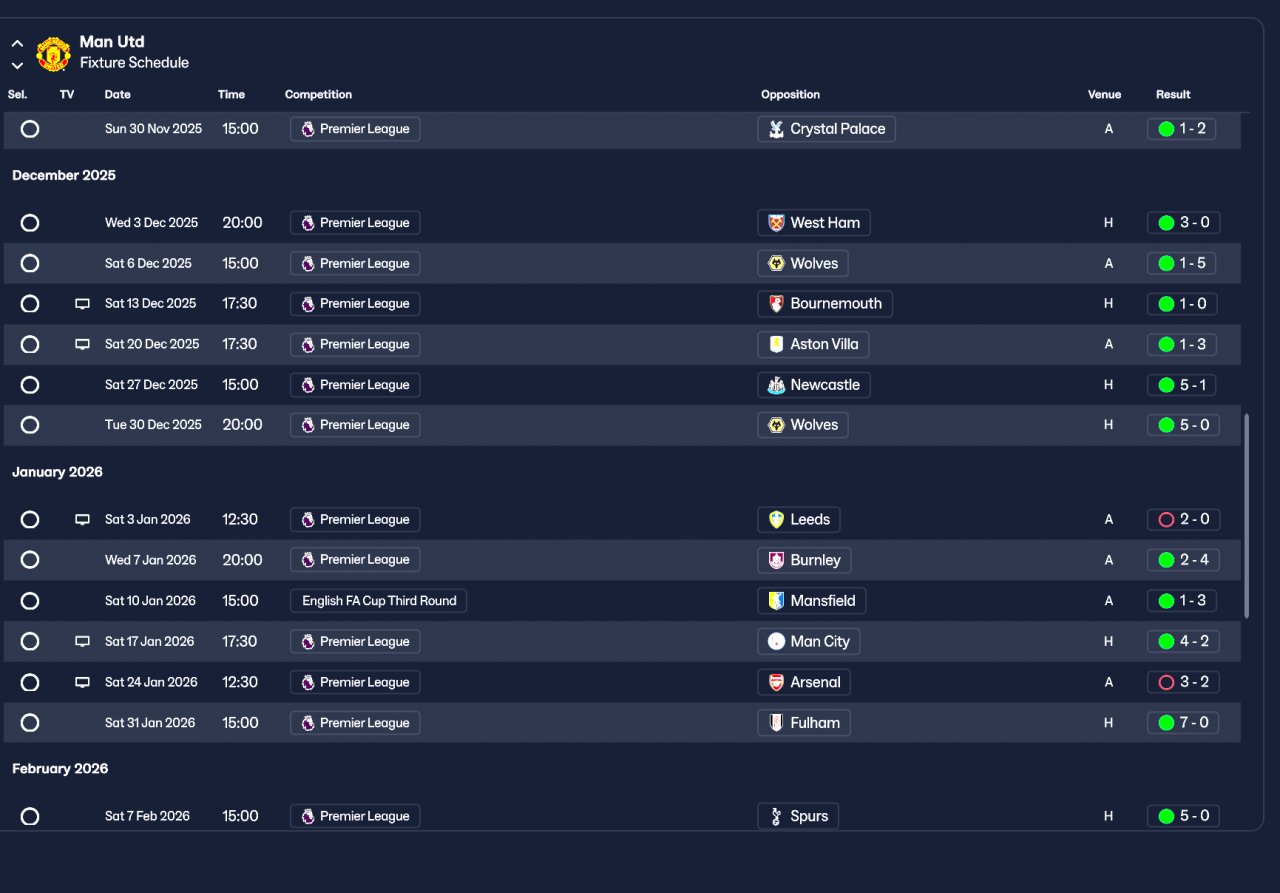Image resolution: width=1280 pixels, height=893 pixels.
Task: Click the Crystal Palace club badge icon
Action: (776, 129)
